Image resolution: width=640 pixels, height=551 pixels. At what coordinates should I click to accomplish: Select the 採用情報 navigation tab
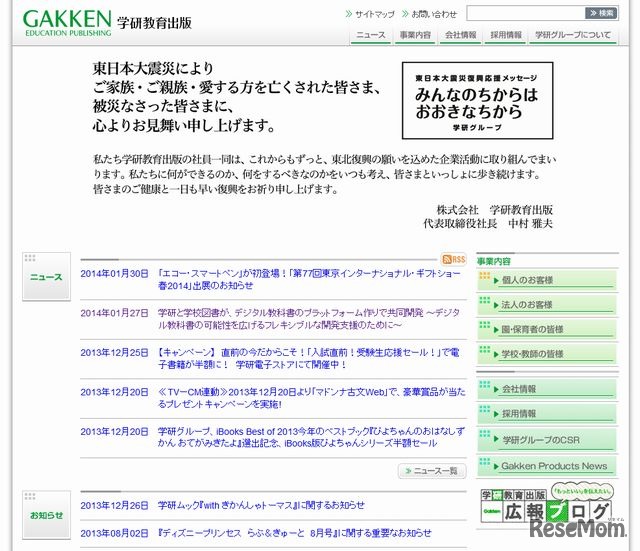(x=506, y=36)
